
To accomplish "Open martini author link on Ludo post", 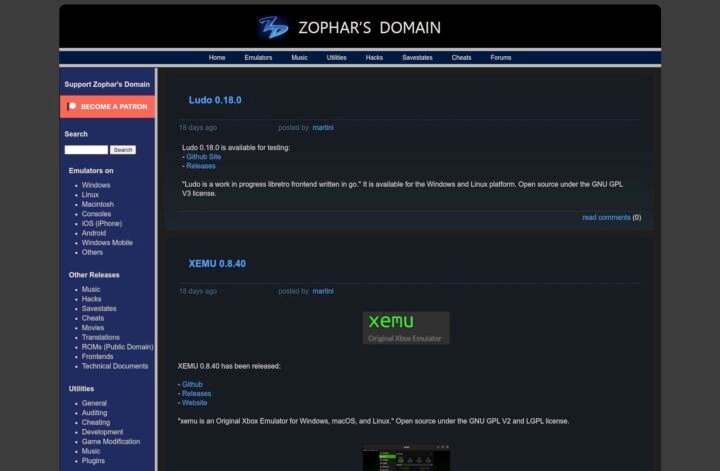I will [323, 128].
